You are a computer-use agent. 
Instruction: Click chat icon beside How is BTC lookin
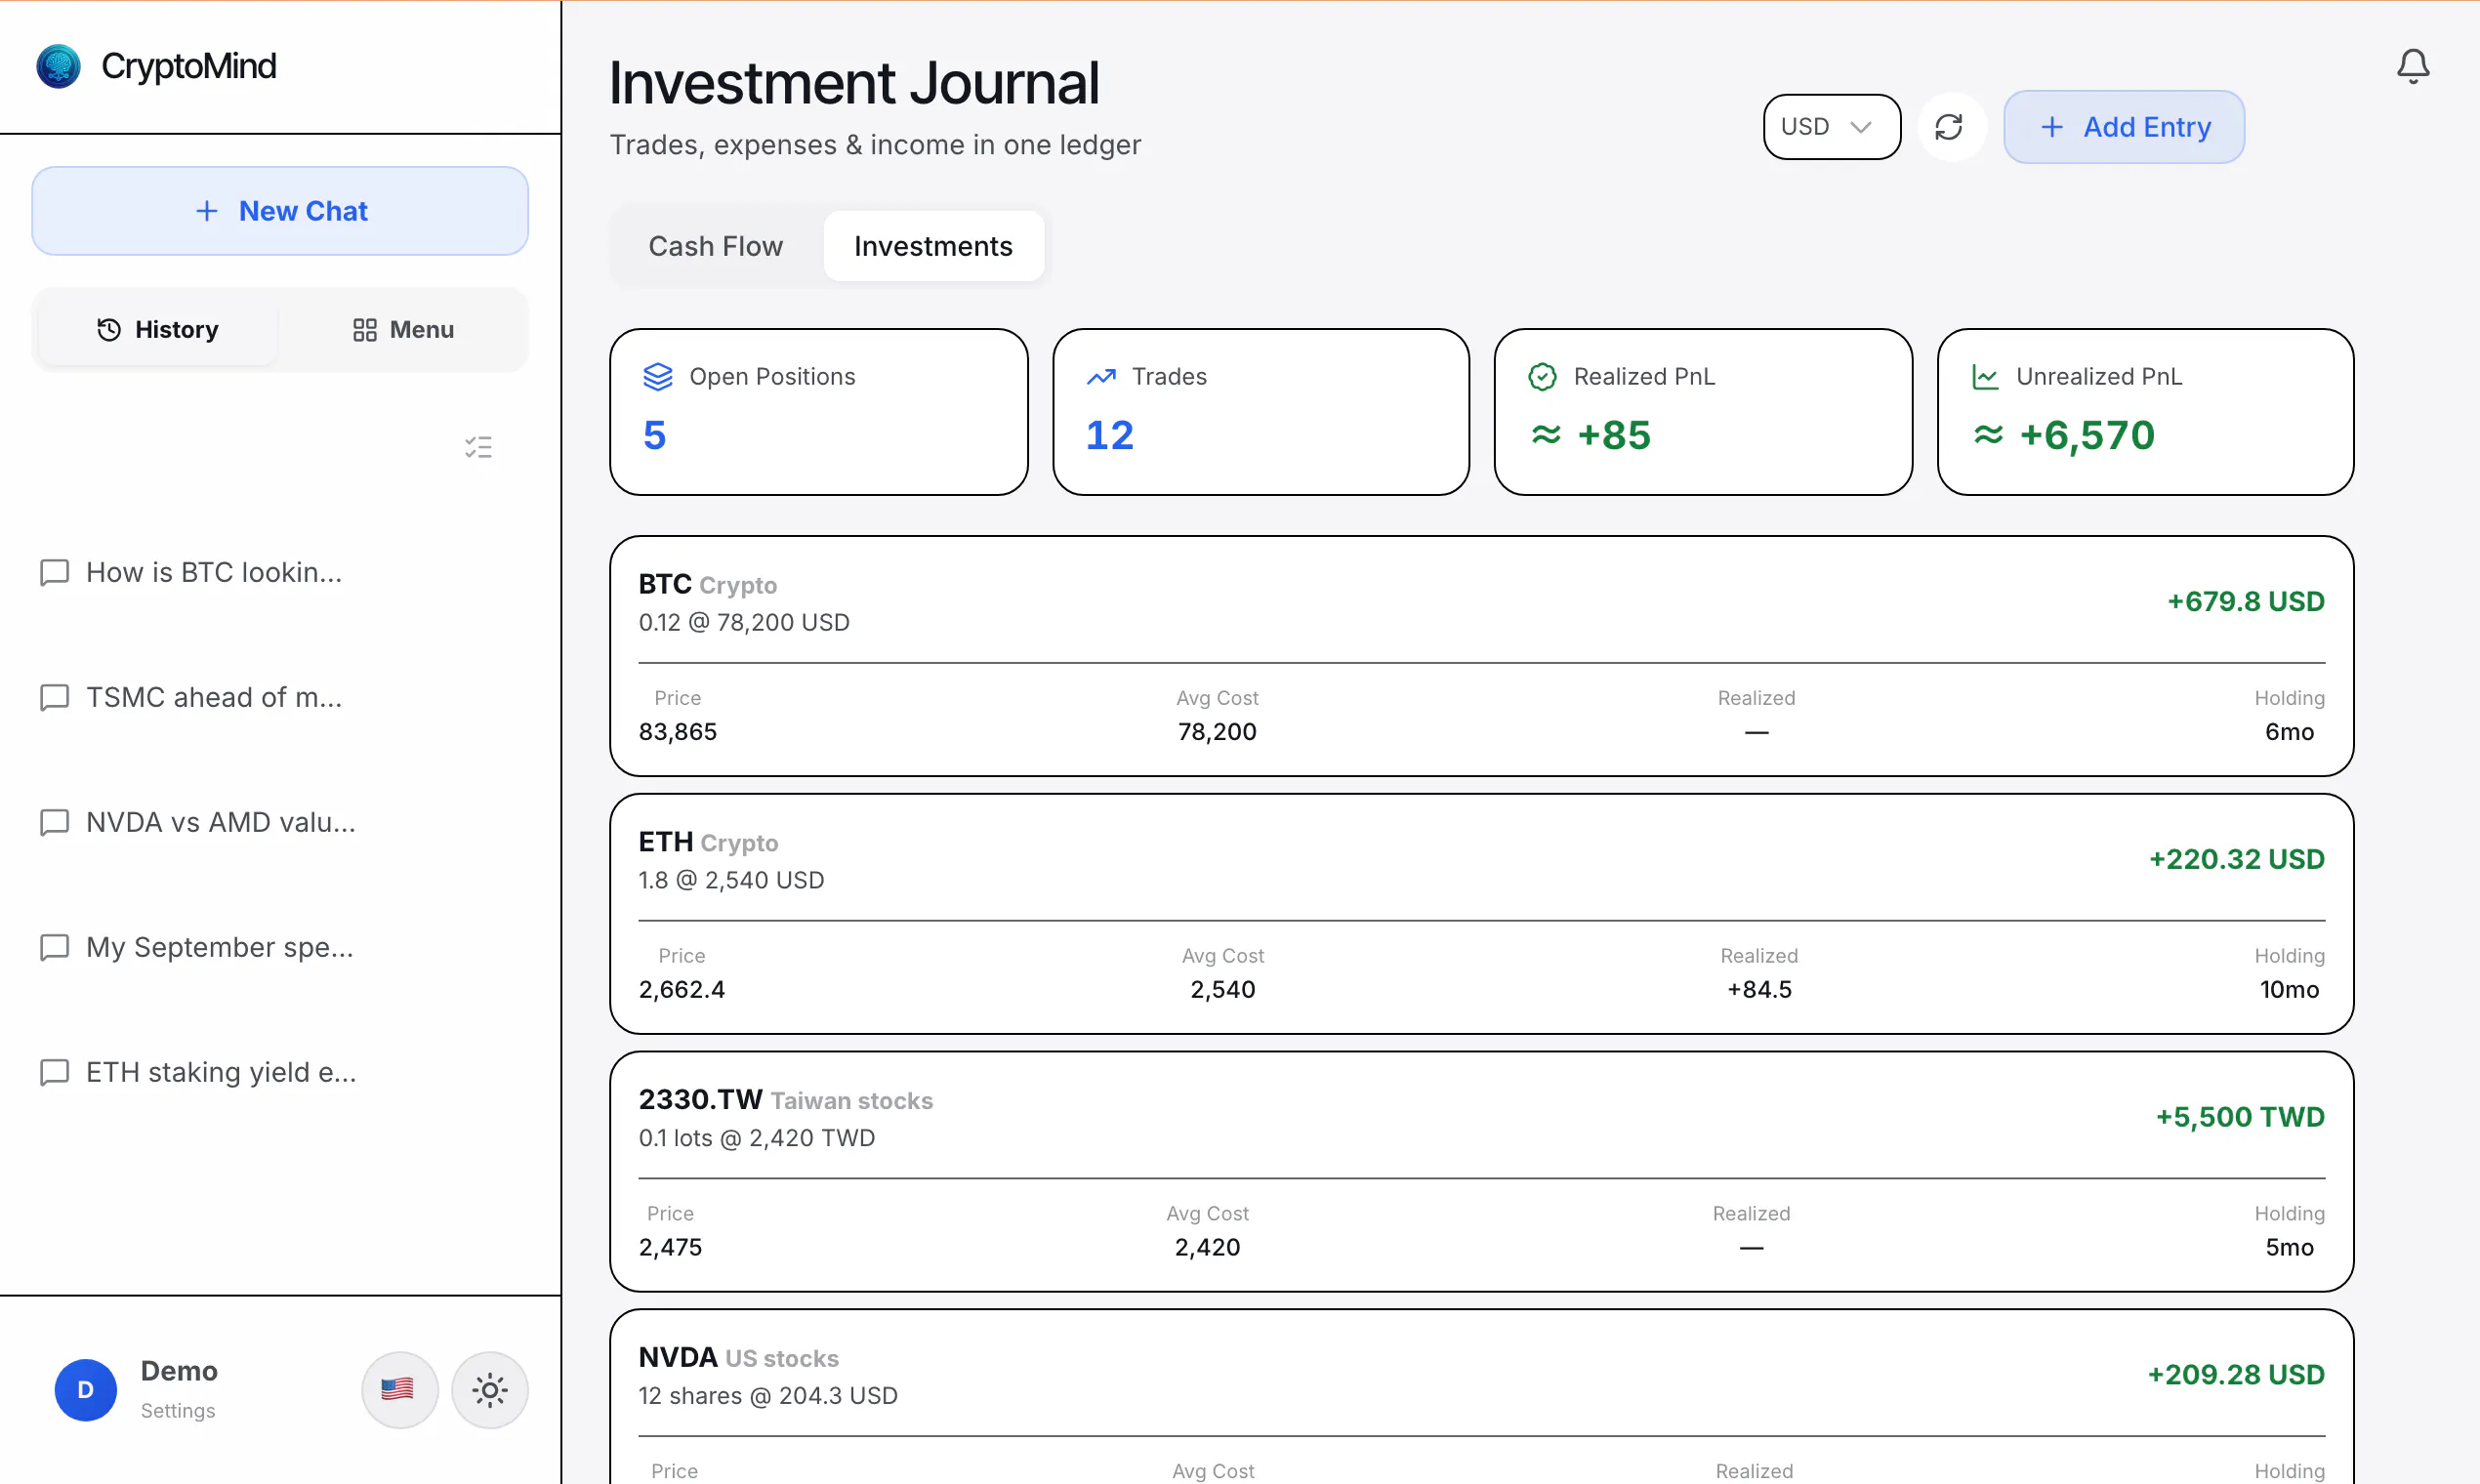click(54, 572)
